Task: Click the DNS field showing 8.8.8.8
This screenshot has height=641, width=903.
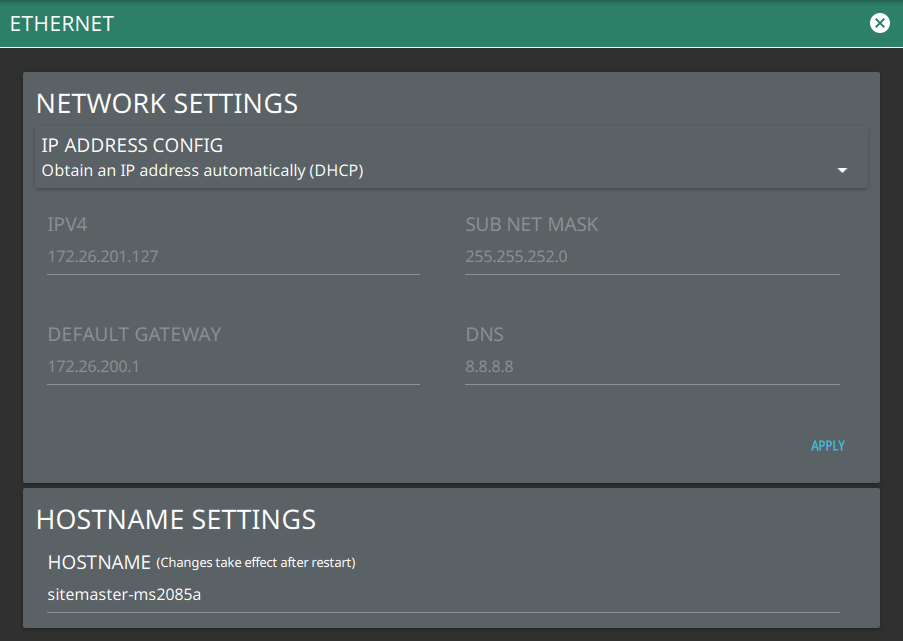Action: (x=651, y=367)
